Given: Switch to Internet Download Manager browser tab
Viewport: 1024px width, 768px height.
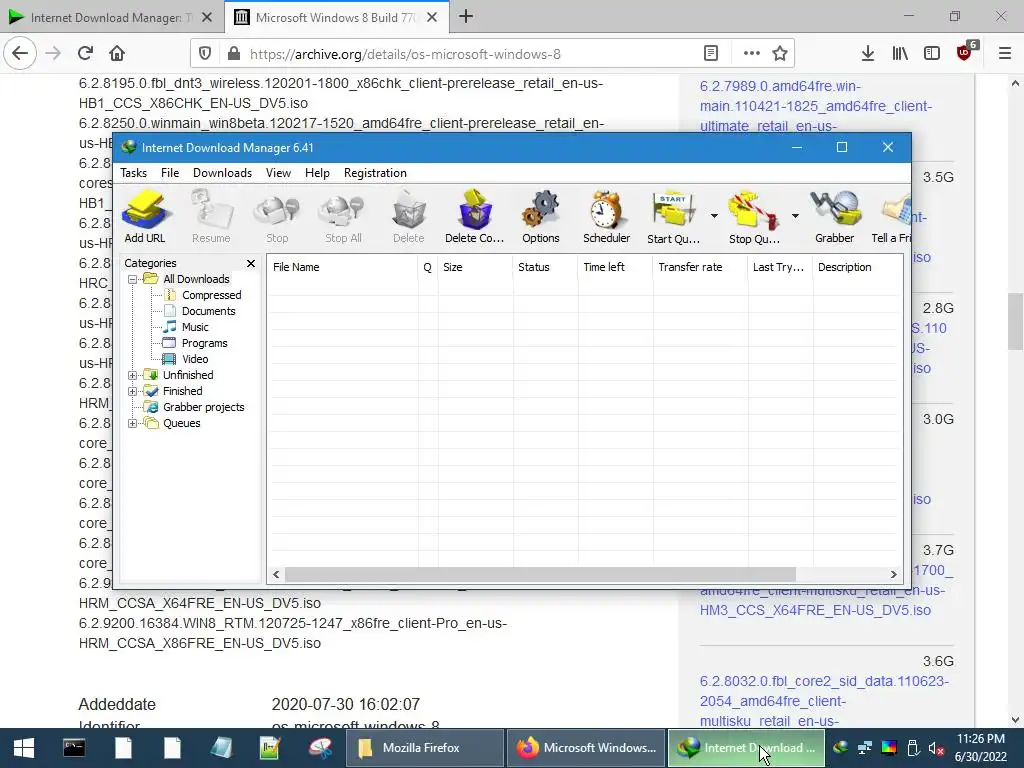Looking at the screenshot, I should [x=111, y=18].
